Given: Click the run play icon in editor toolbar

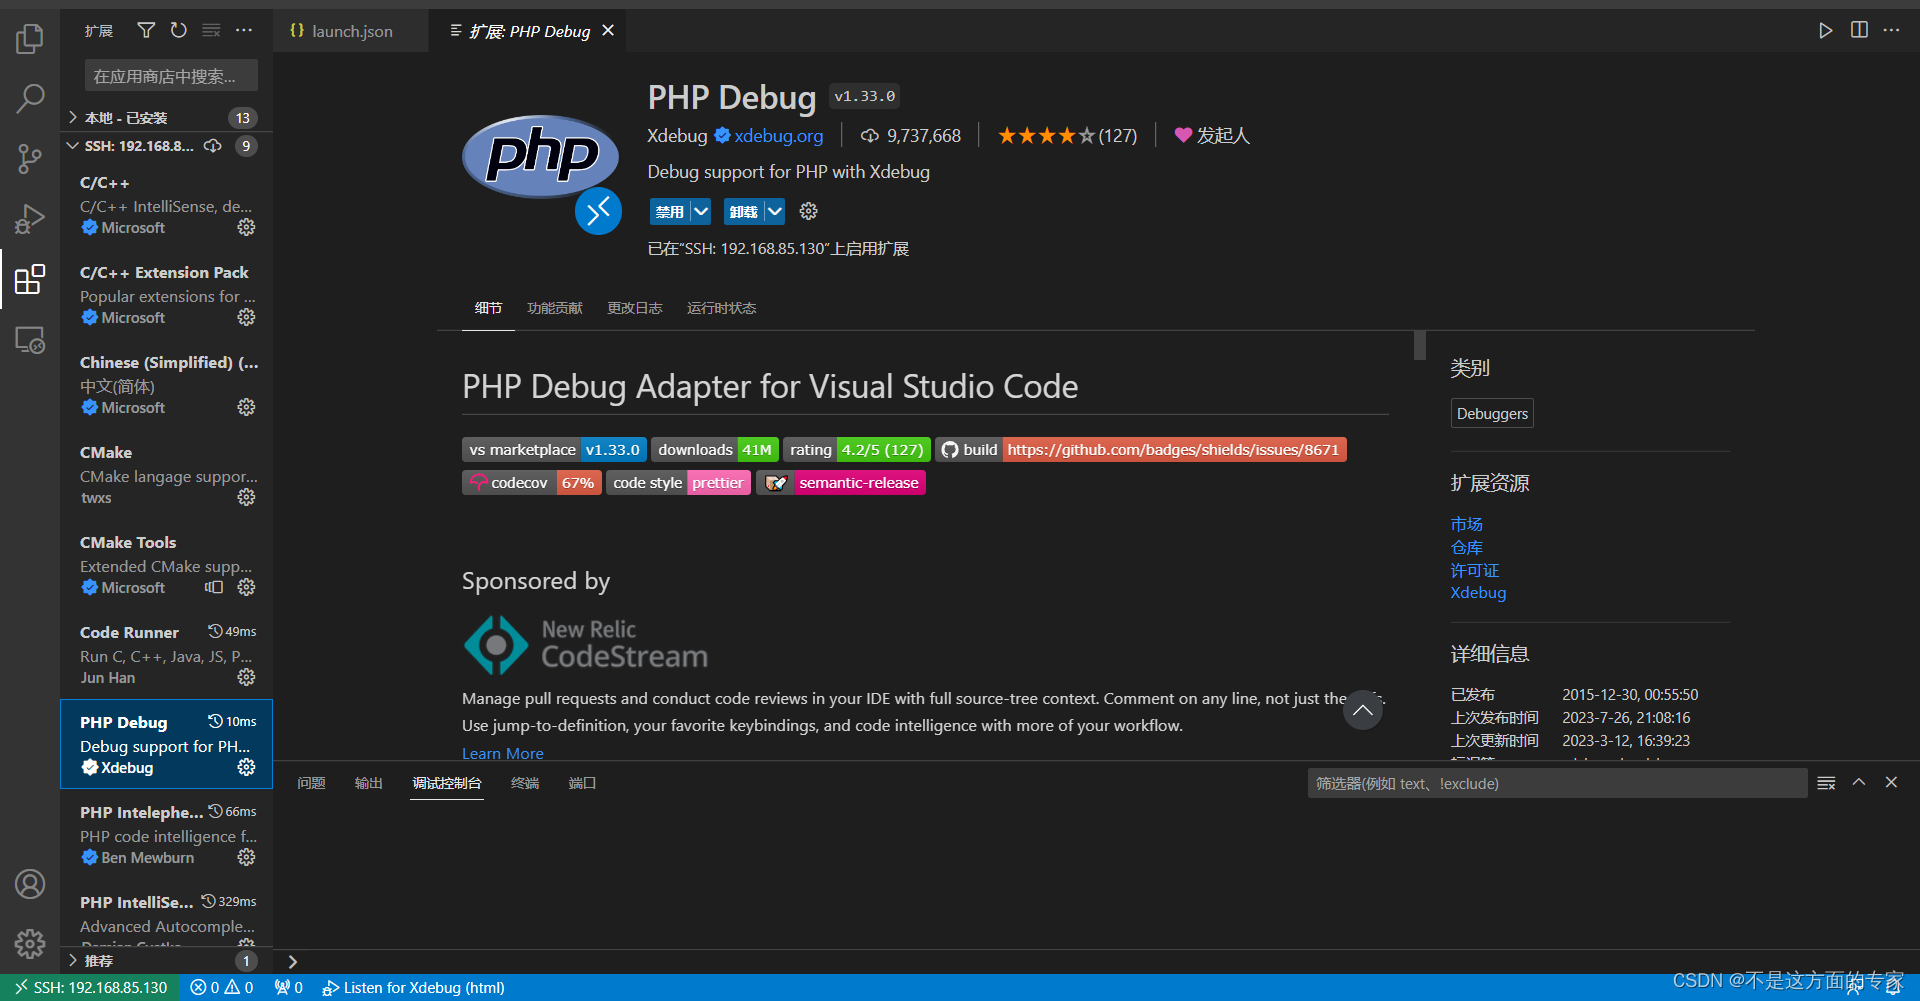Looking at the screenshot, I should pos(1826,30).
